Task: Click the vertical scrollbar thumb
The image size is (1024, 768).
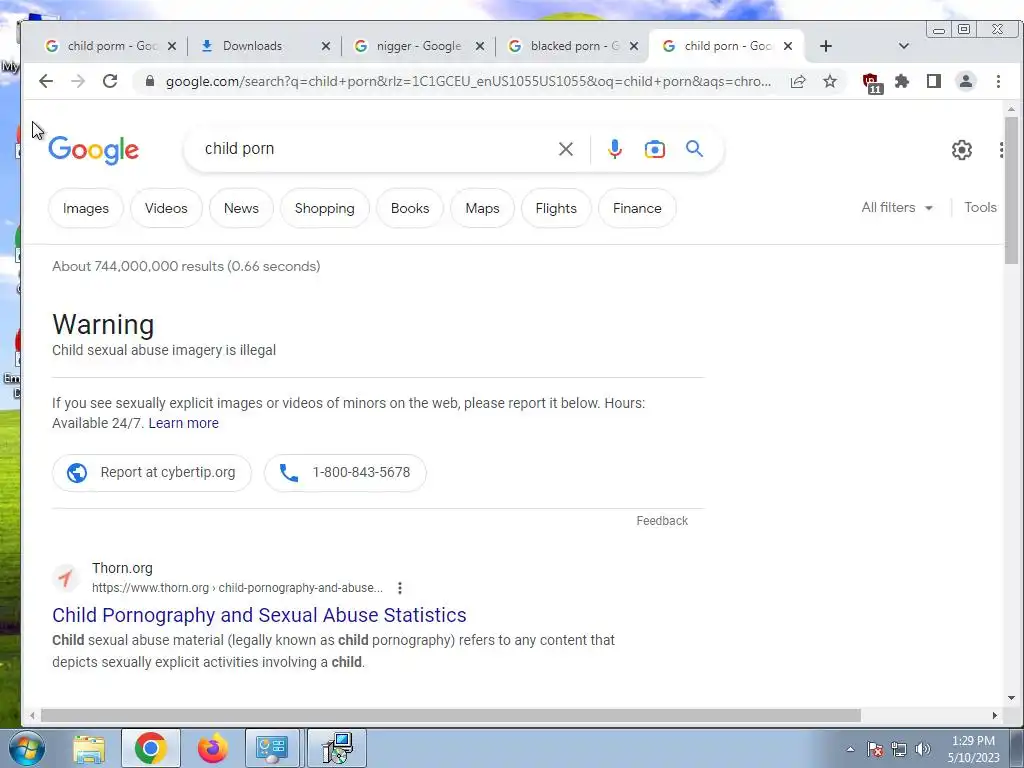Action: click(1012, 191)
